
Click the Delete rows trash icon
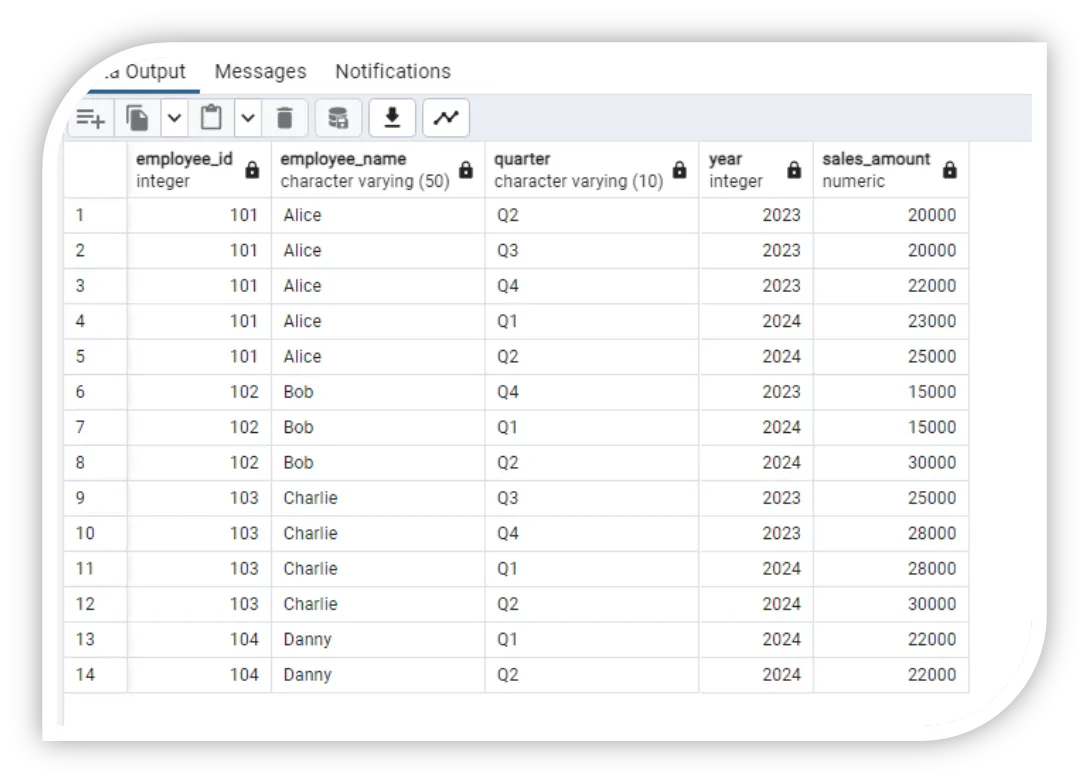[285, 117]
